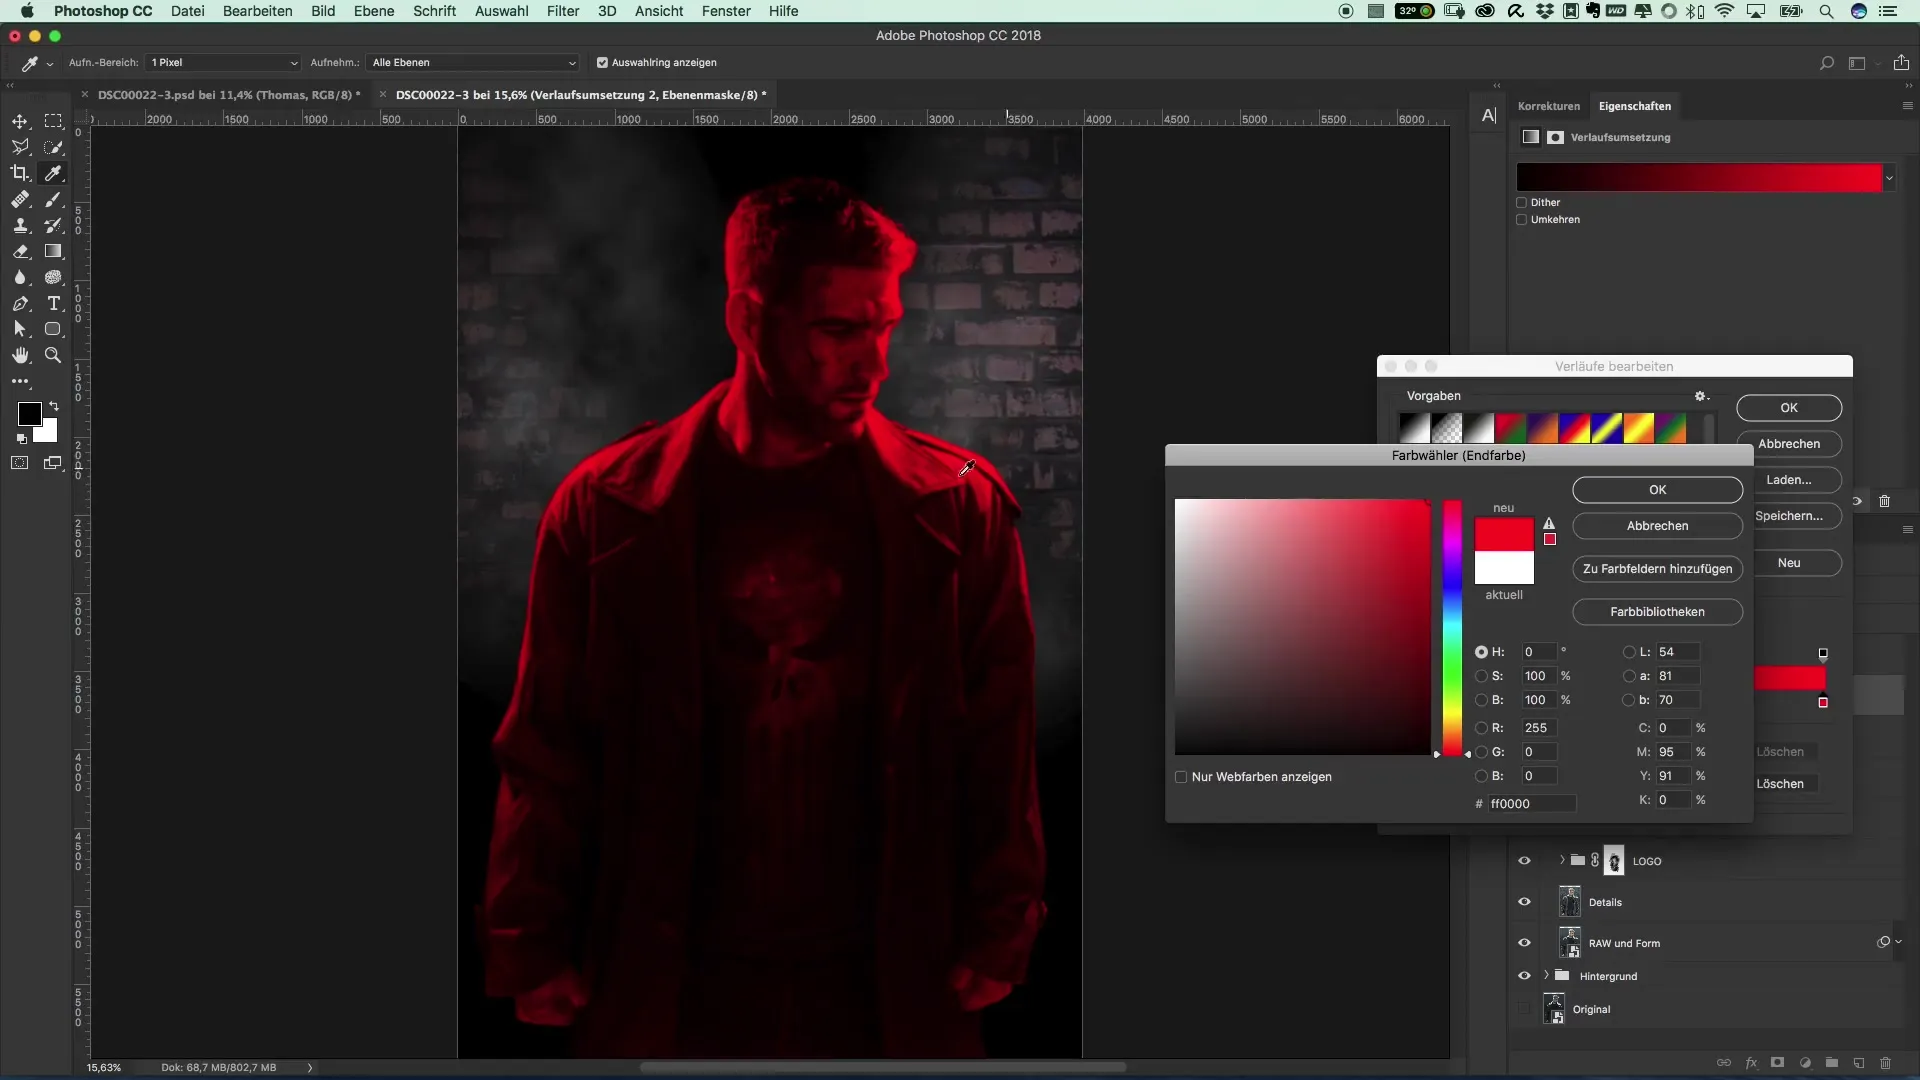Select the S saturation radio button
The height and width of the screenshot is (1080, 1920).
(1481, 676)
